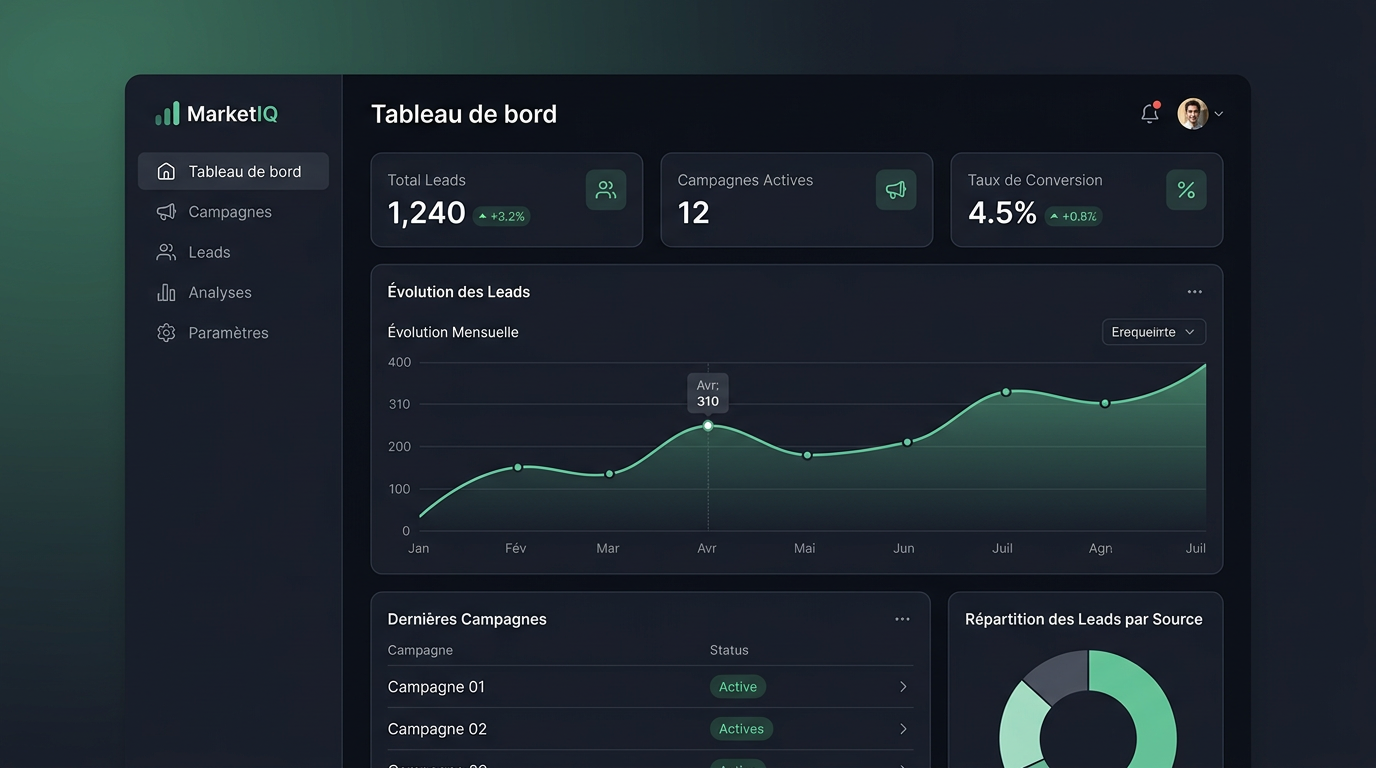The height and width of the screenshot is (768, 1376).
Task: Click the 1,240 Total Leads value
Action: click(427, 213)
